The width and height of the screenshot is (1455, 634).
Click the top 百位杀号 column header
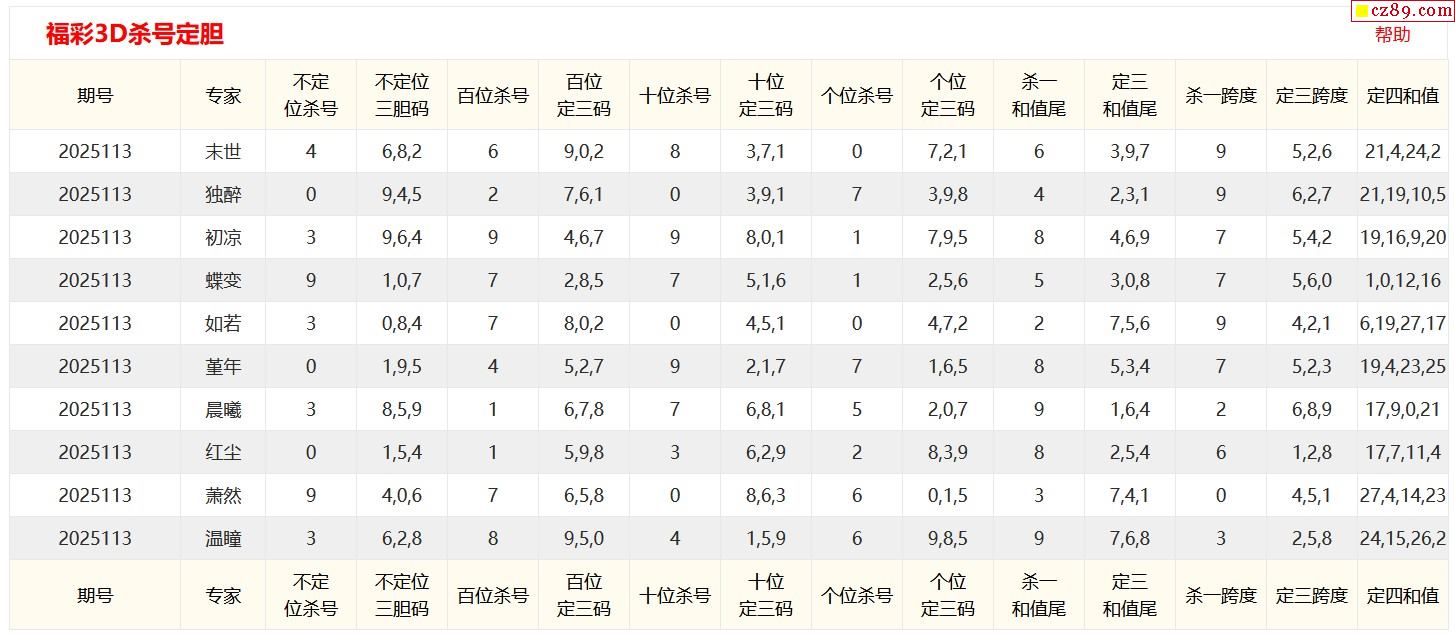pos(493,96)
